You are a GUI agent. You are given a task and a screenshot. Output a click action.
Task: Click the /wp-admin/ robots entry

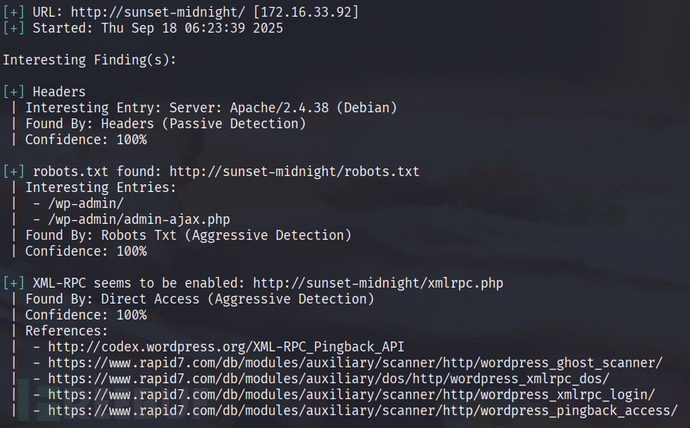click(86, 204)
